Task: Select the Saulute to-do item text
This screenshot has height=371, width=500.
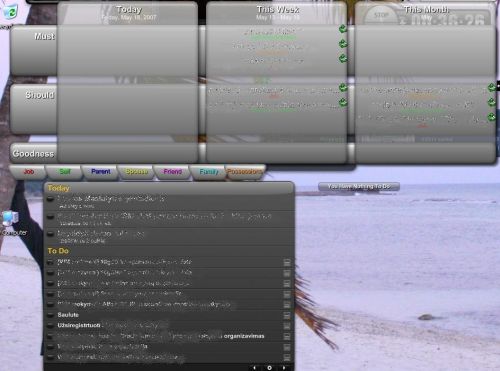Action: tap(68, 315)
